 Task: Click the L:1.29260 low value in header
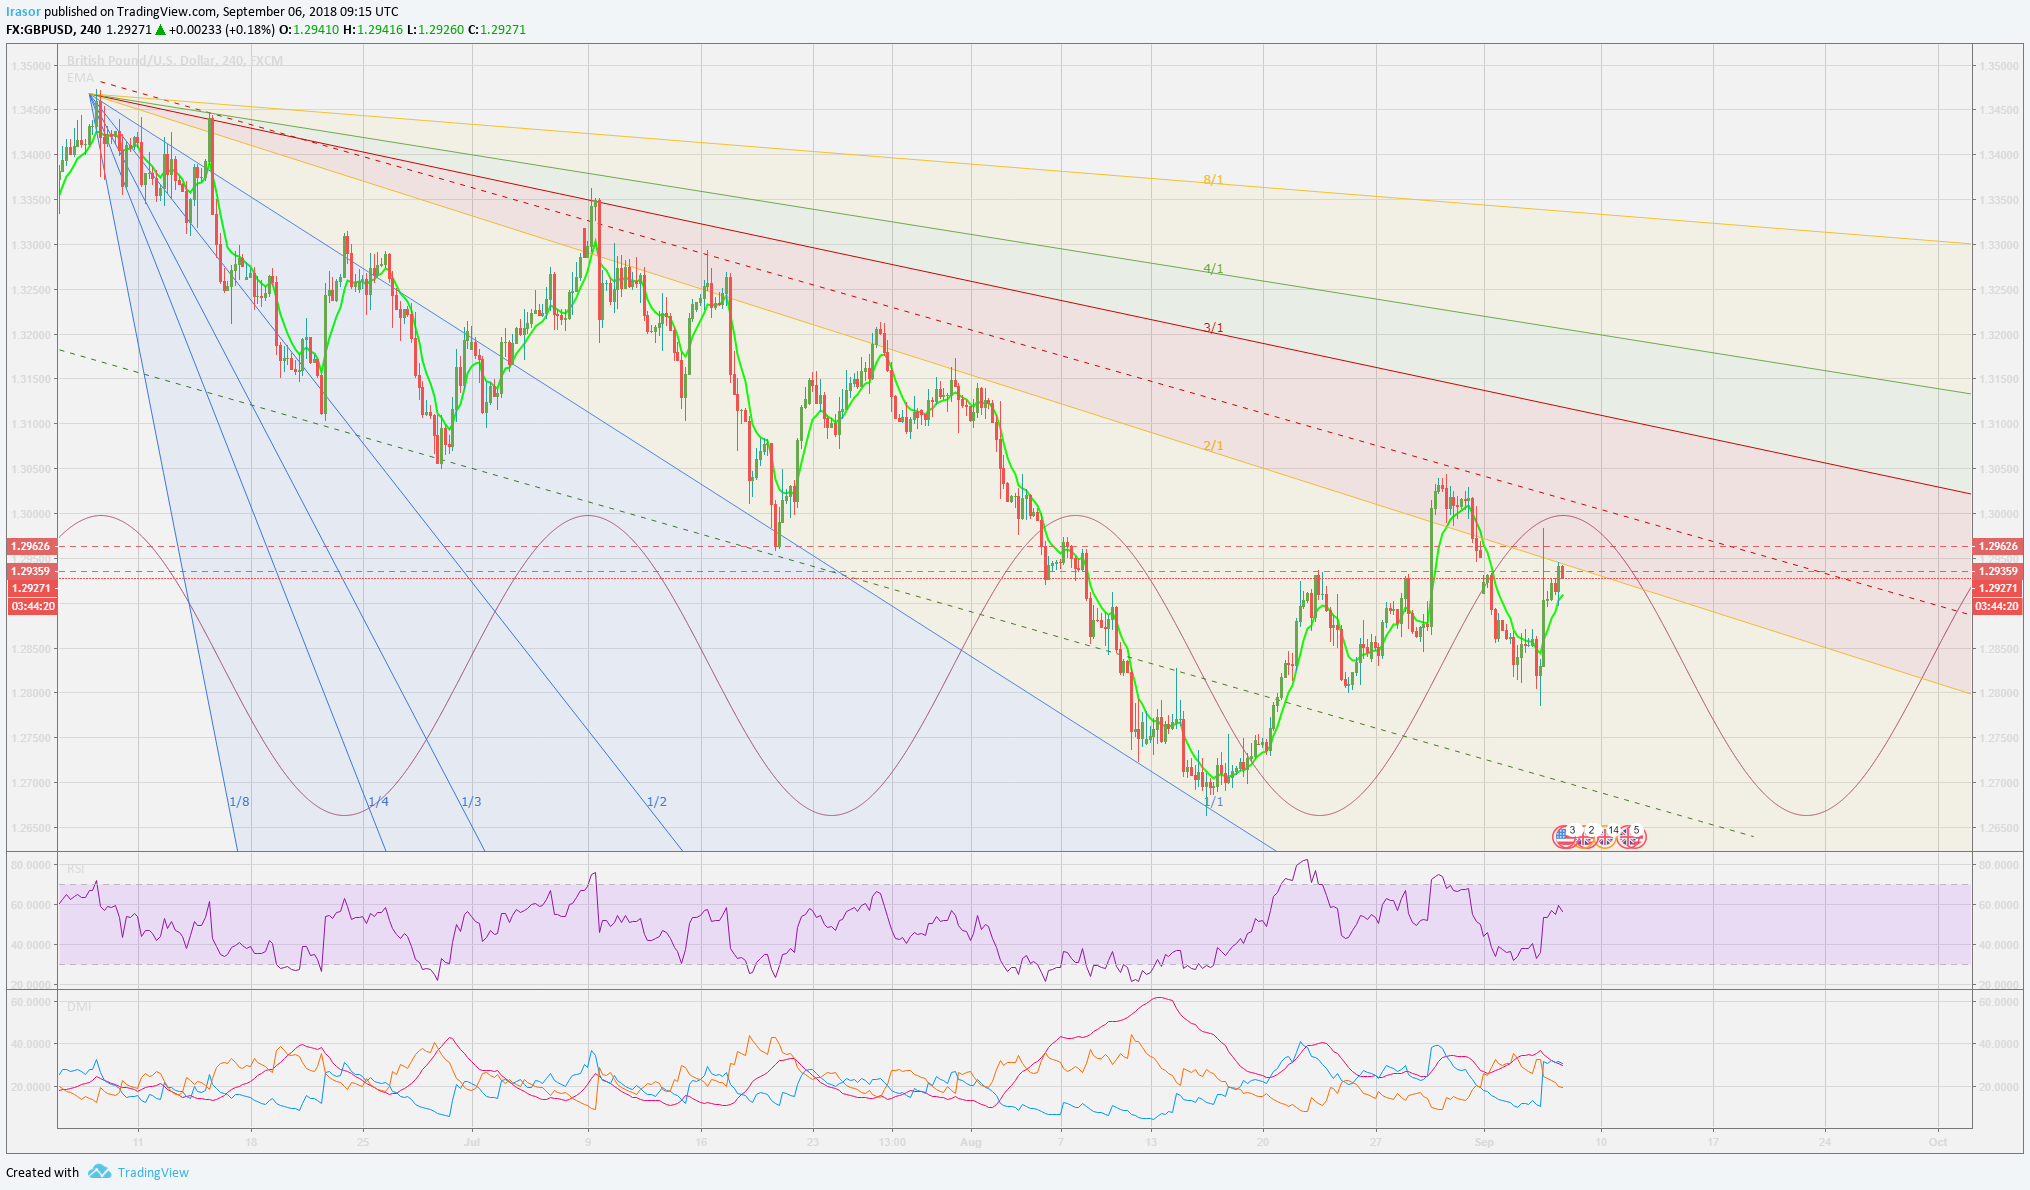click(436, 30)
